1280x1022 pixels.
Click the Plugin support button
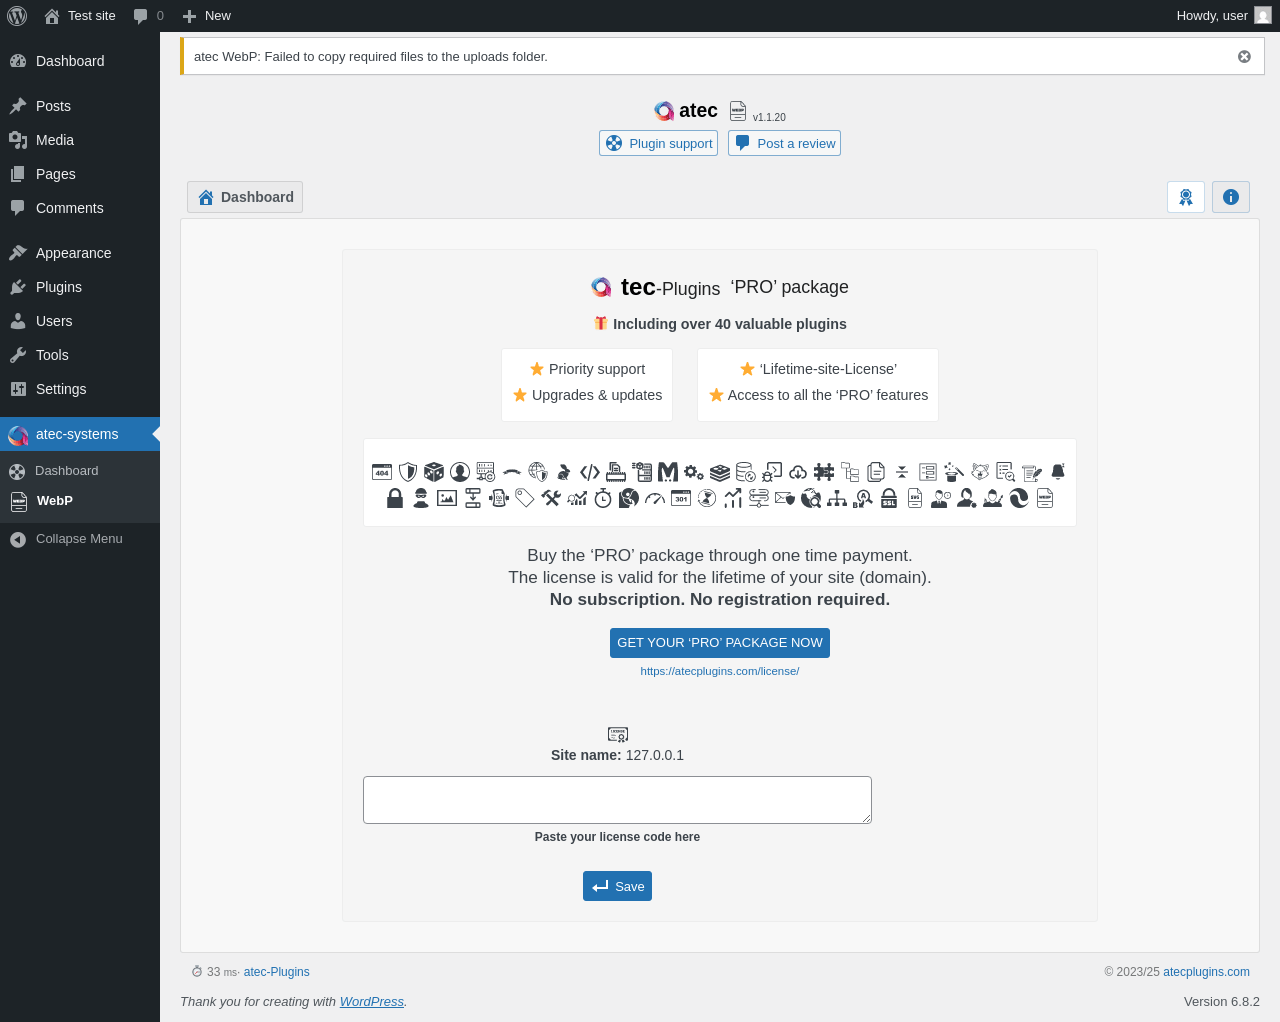point(658,143)
